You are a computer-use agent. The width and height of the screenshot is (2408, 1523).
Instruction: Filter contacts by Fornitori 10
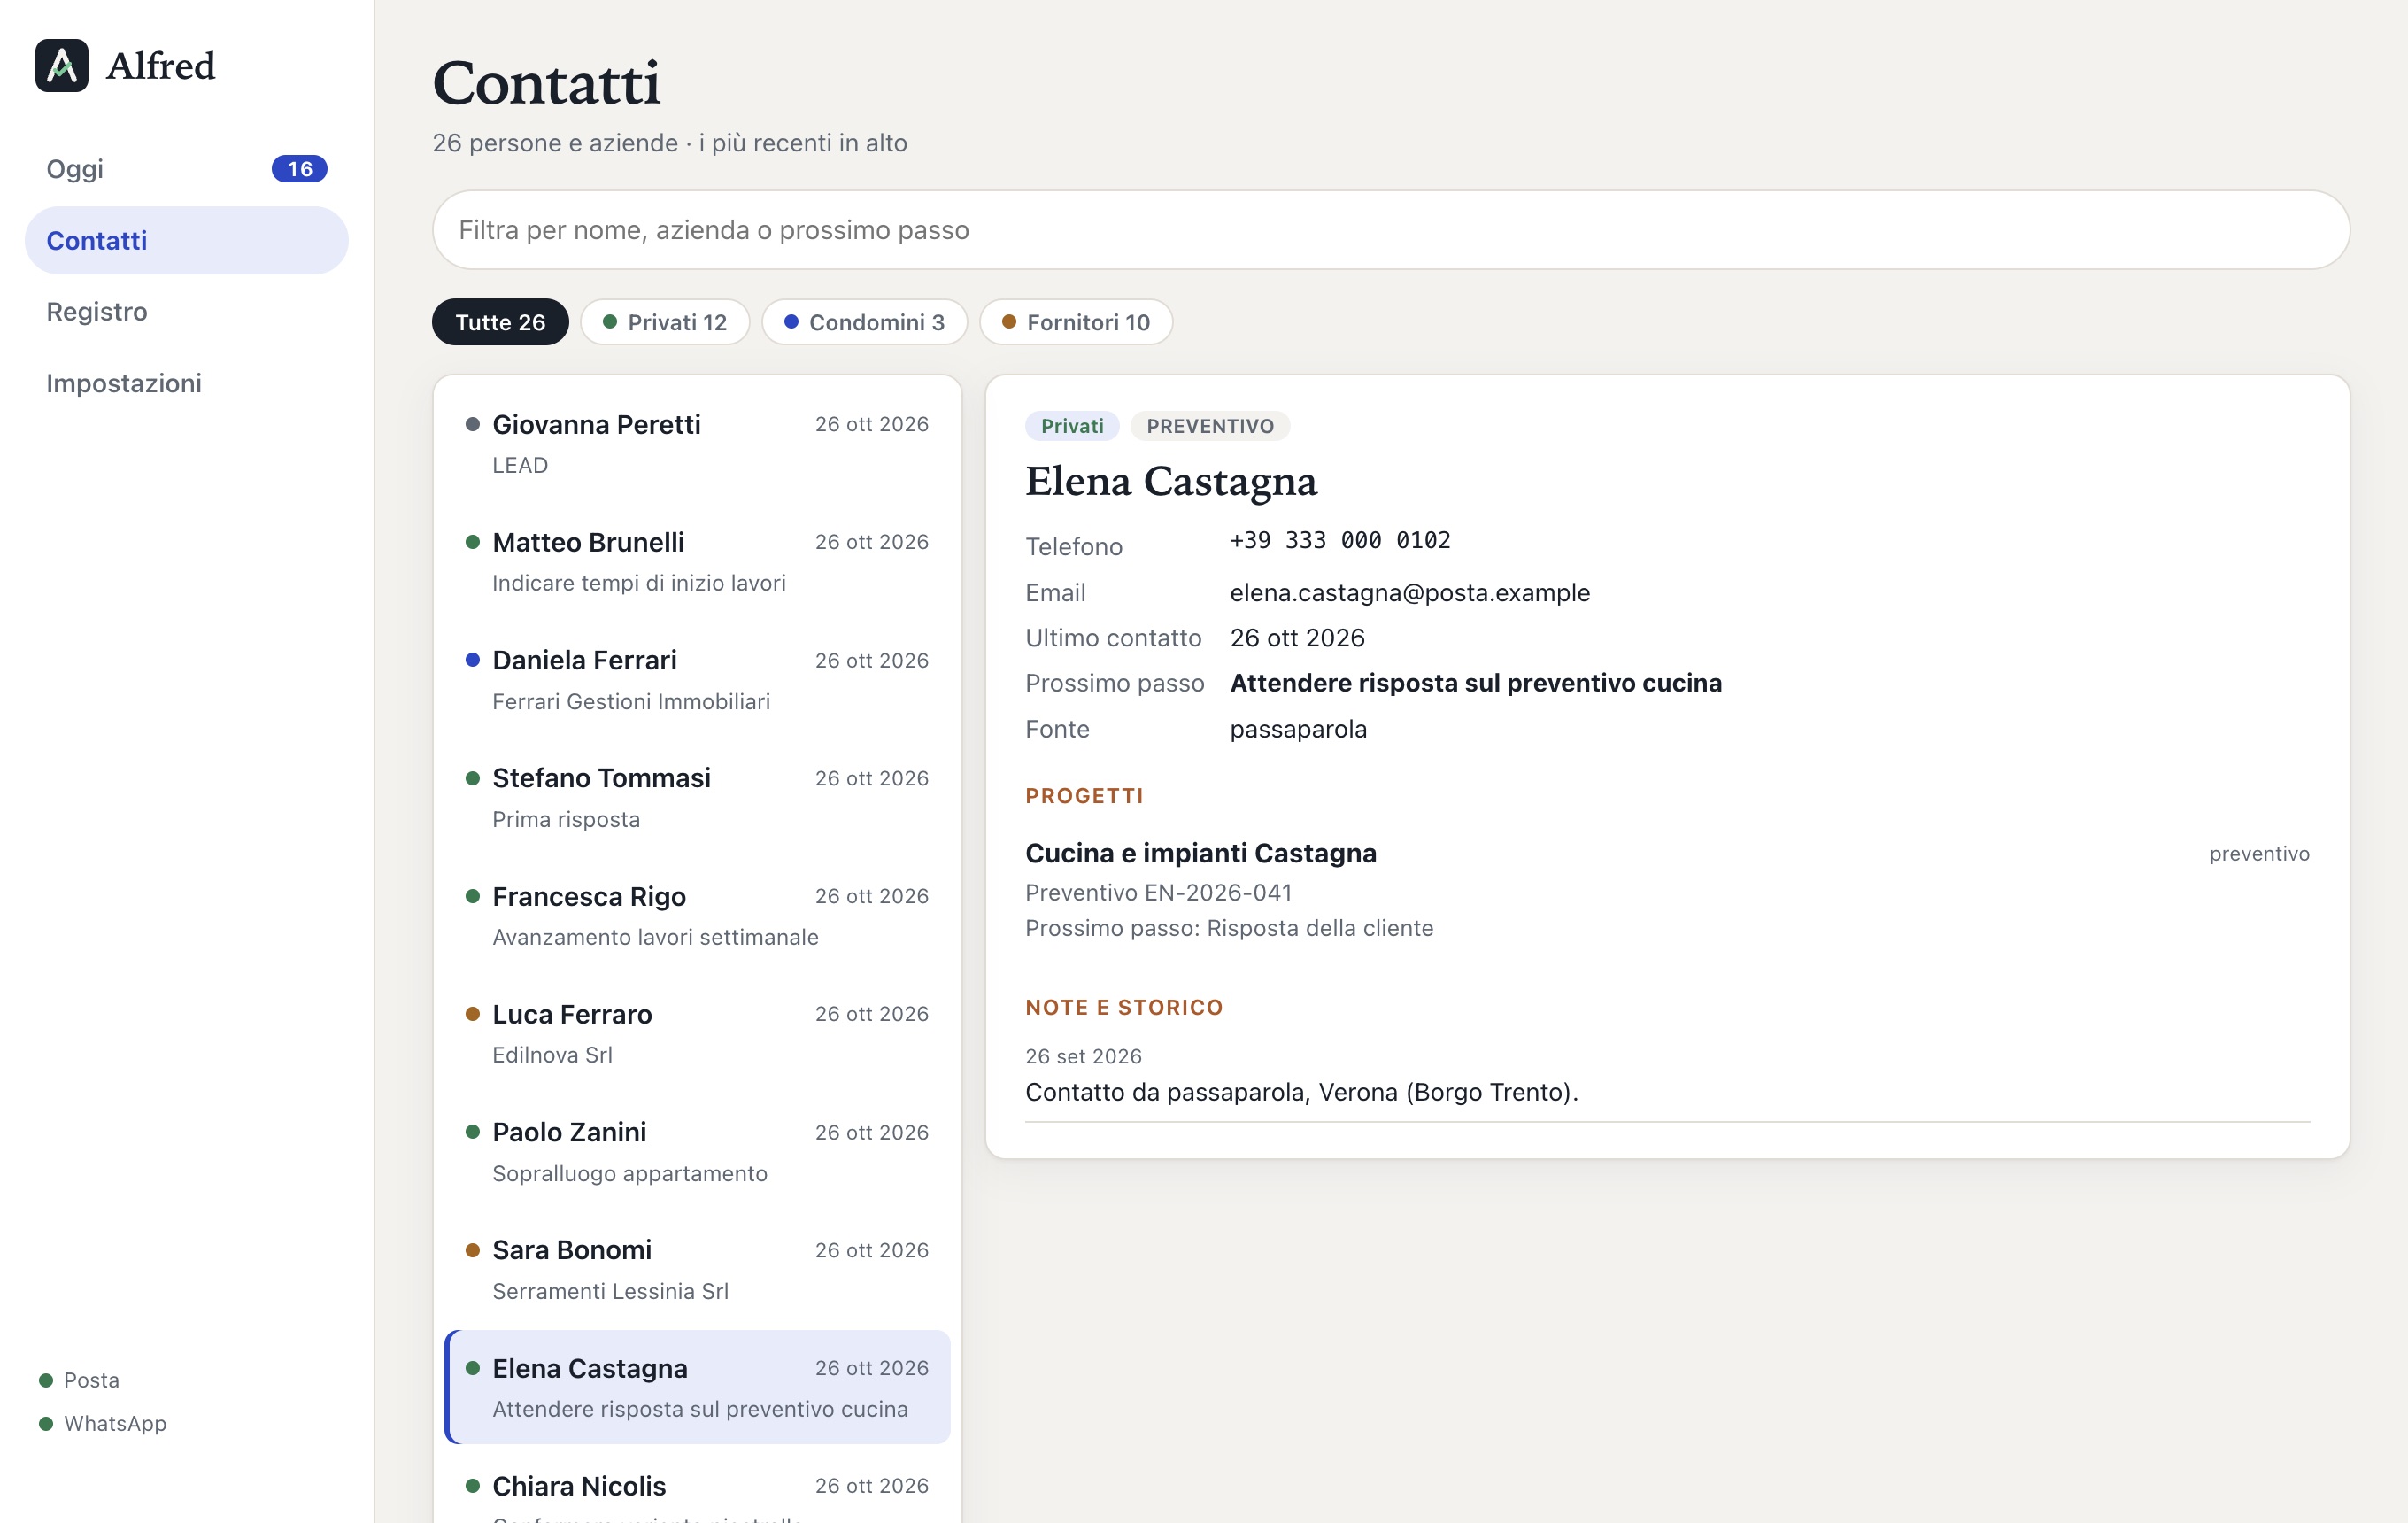[x=1076, y=322]
